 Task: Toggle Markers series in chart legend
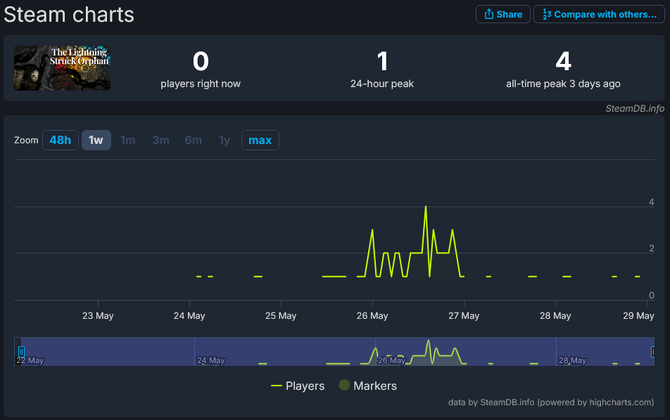click(367, 385)
